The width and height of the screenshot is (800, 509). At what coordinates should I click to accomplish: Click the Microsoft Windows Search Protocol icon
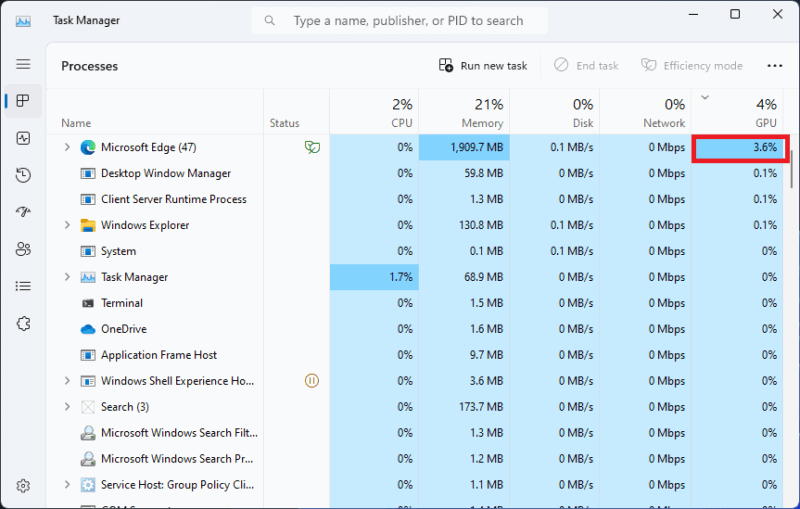coord(88,459)
